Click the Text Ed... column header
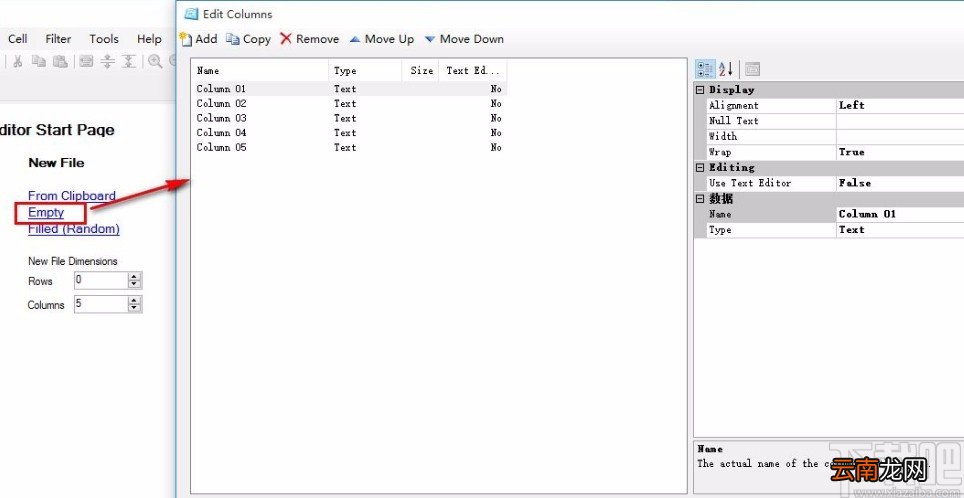The image size is (964, 498). click(473, 71)
